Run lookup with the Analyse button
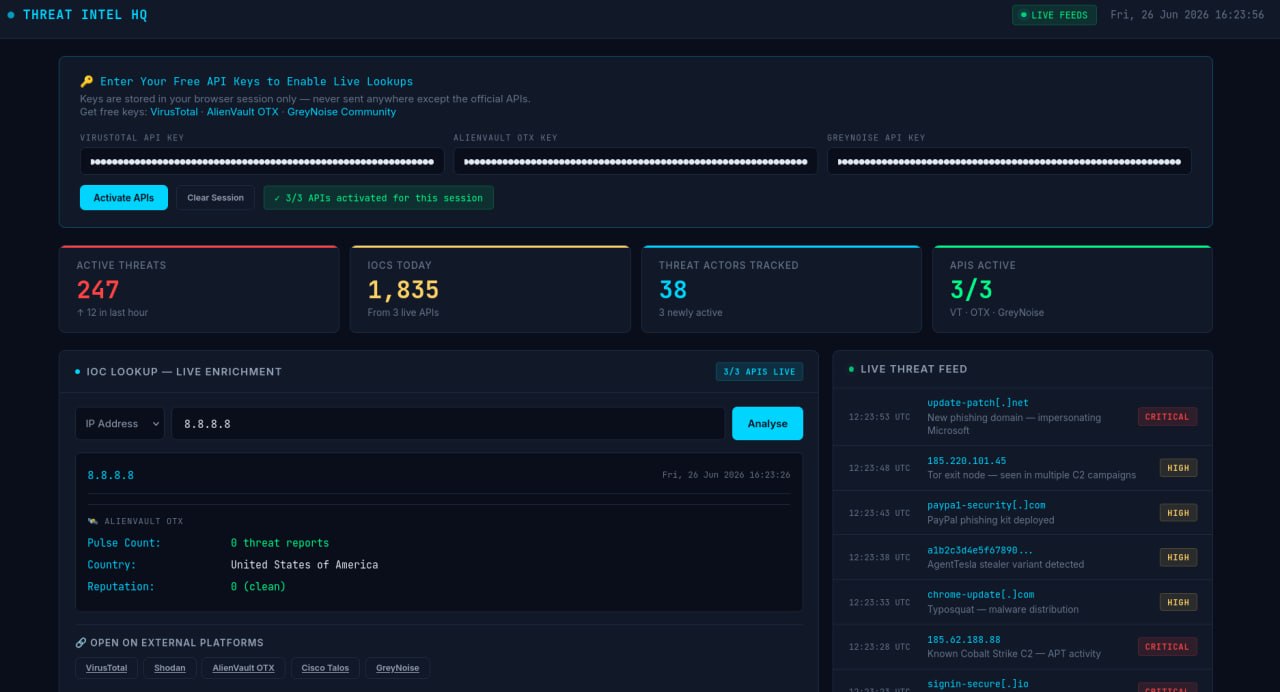Image resolution: width=1280 pixels, height=692 pixels. pos(767,423)
